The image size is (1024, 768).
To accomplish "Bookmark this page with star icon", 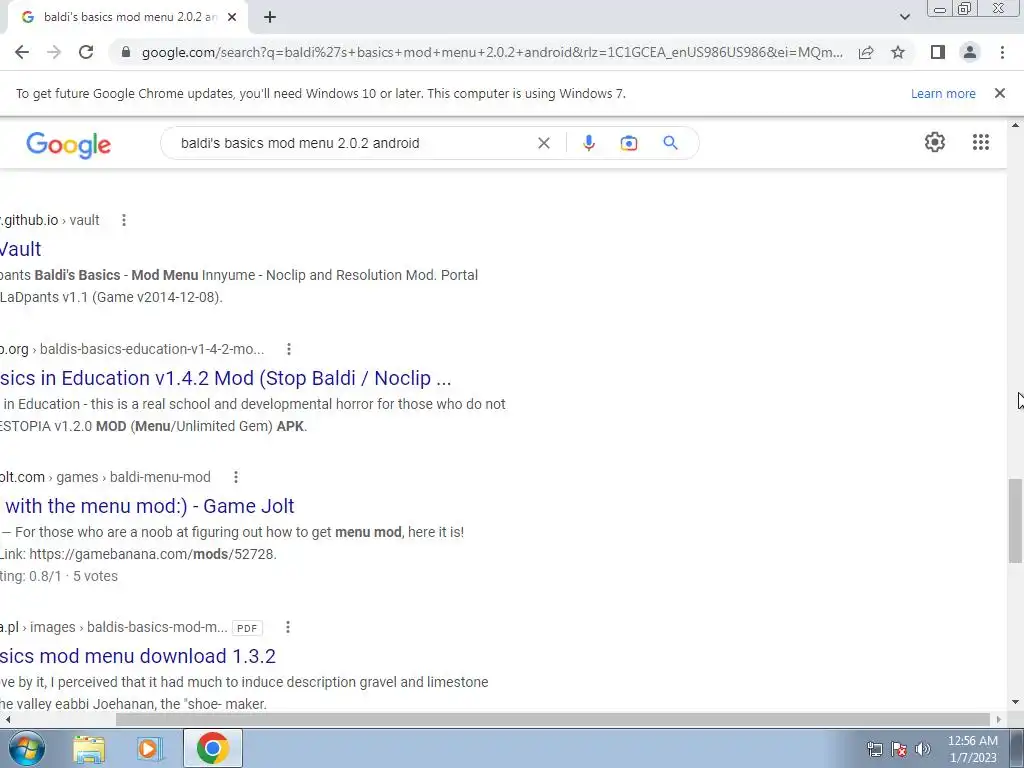I will pos(898,52).
